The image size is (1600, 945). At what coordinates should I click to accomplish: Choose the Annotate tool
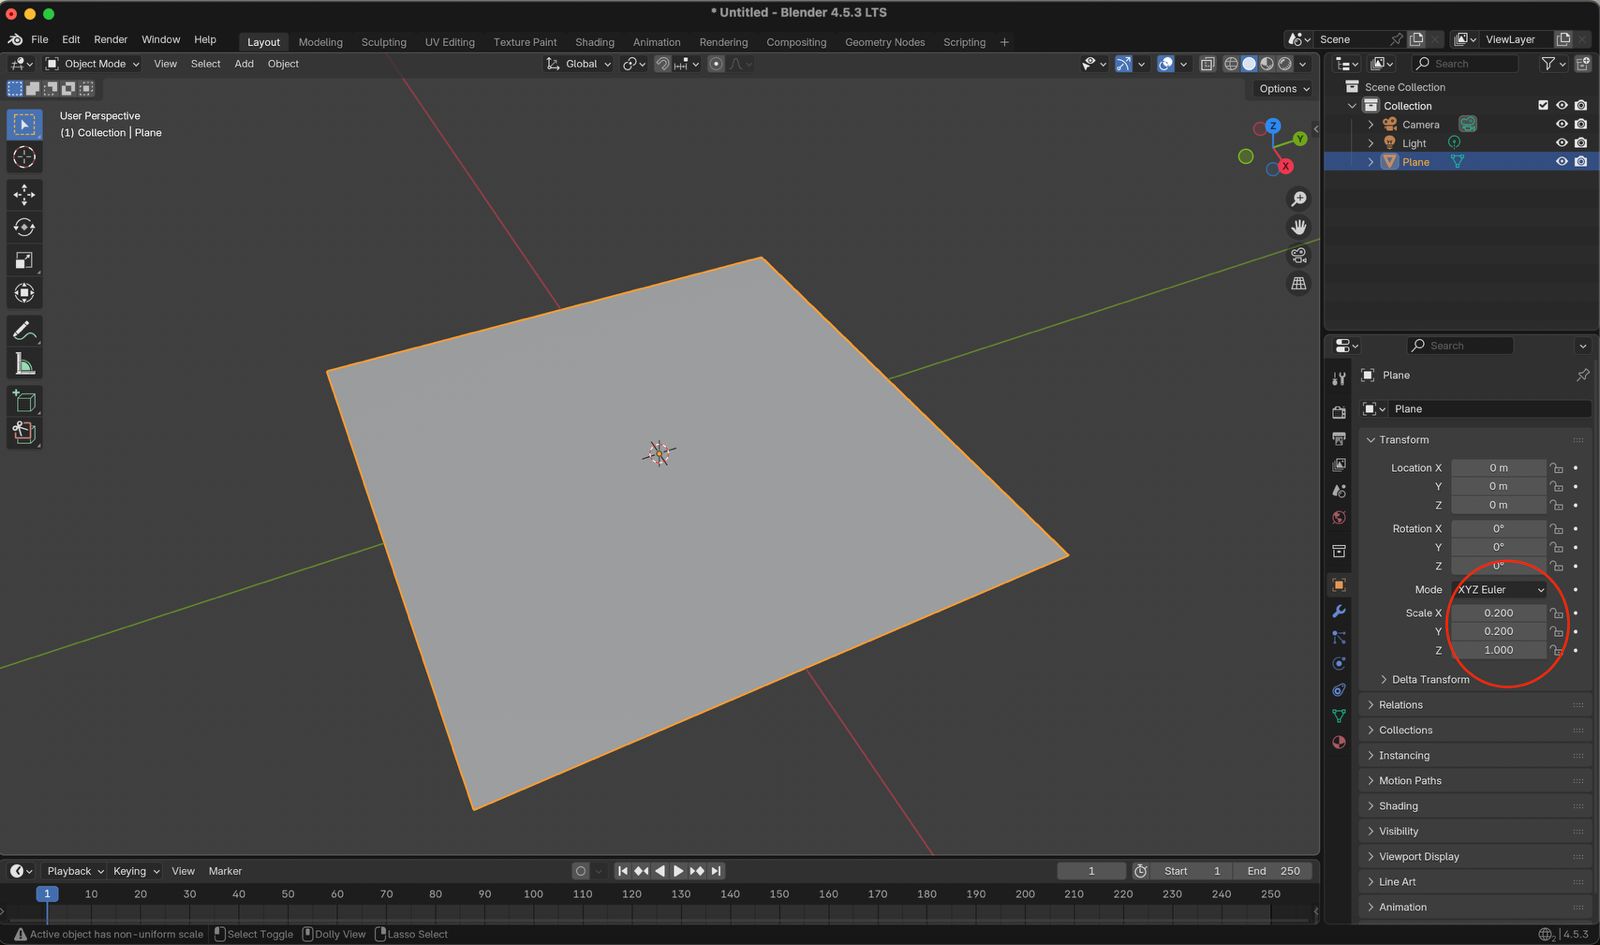tap(24, 331)
